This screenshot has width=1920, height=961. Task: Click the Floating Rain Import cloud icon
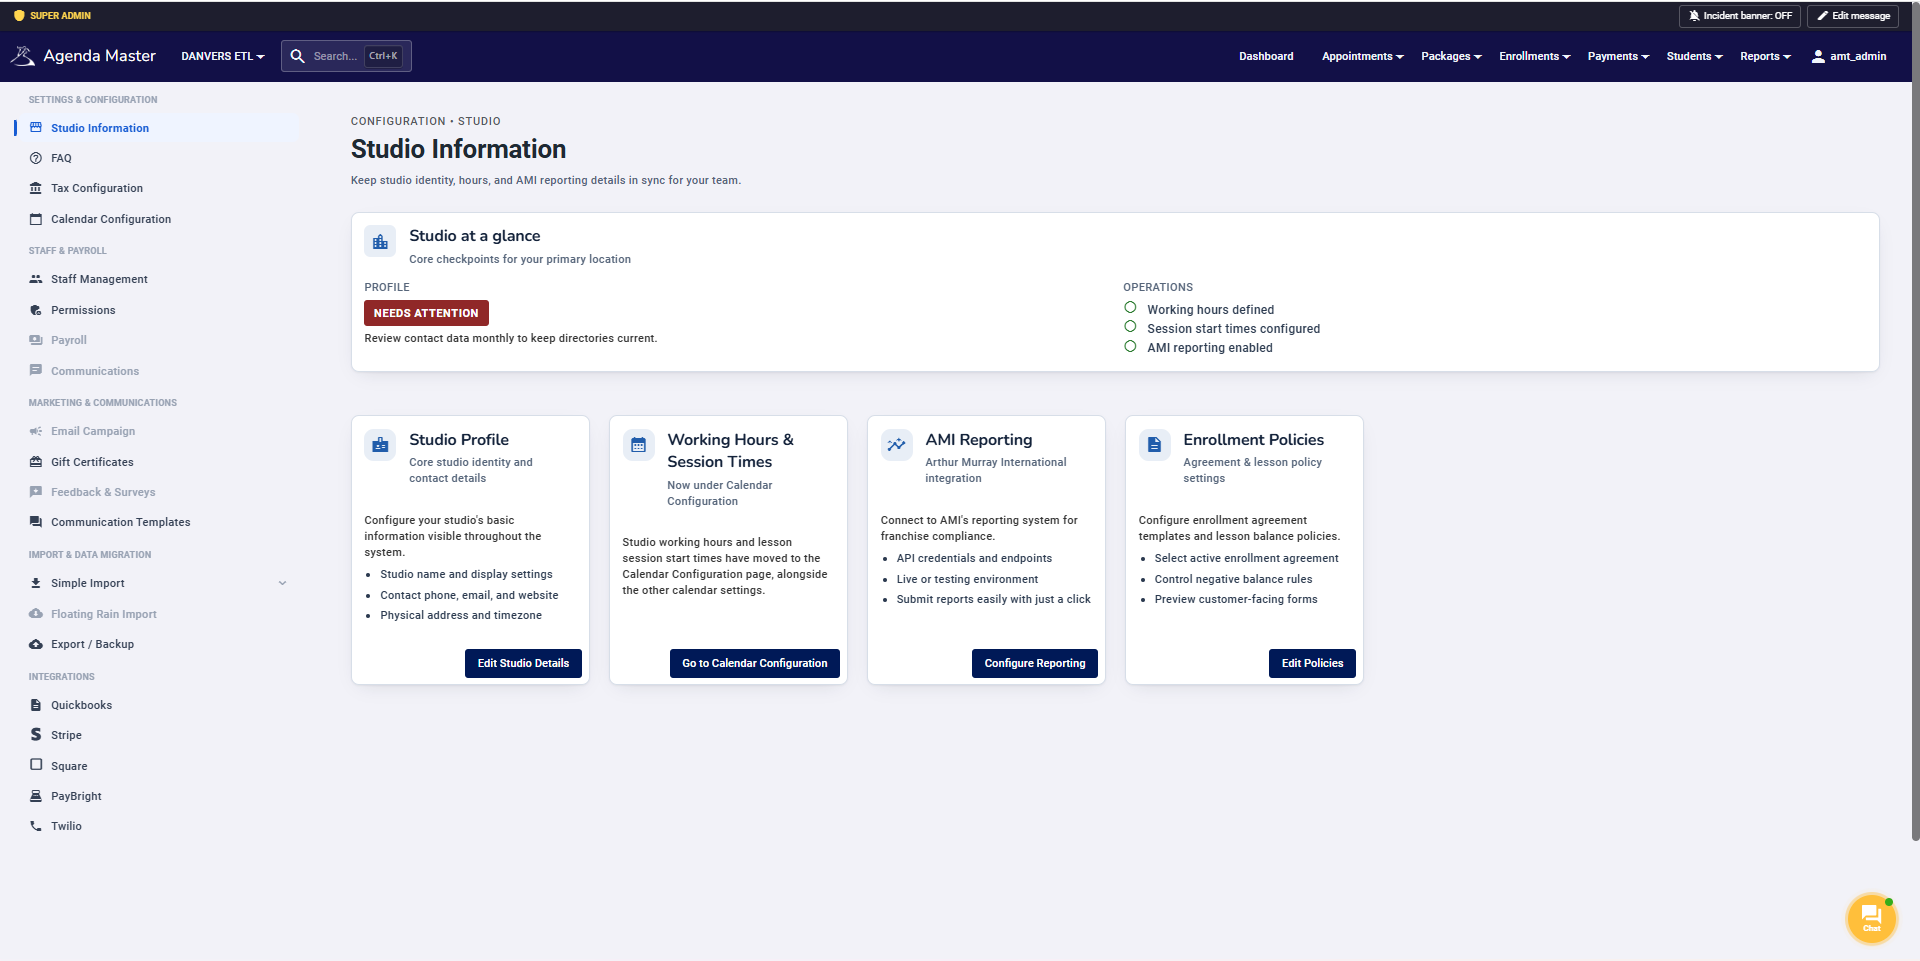click(36, 614)
